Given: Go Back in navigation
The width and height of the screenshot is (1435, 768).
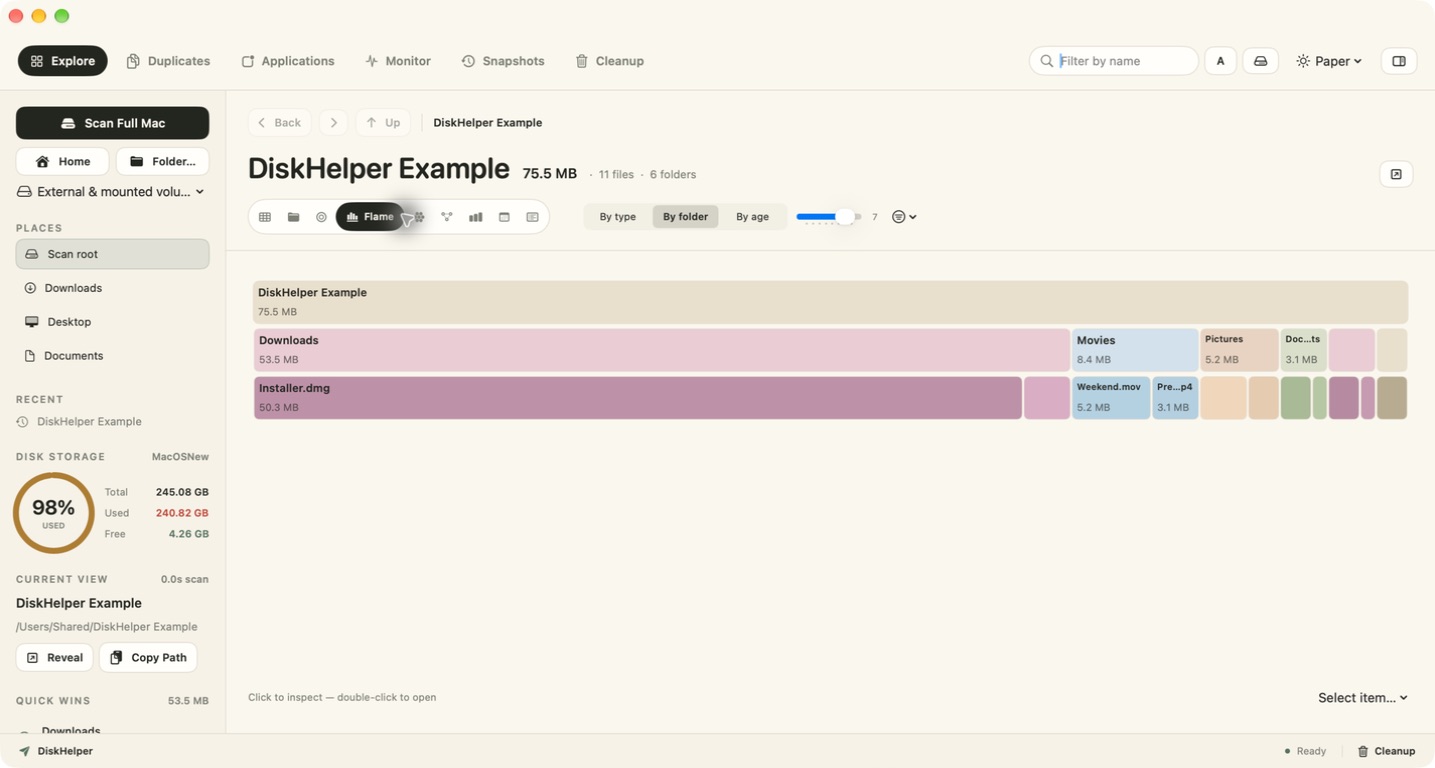Looking at the screenshot, I should coord(279,122).
